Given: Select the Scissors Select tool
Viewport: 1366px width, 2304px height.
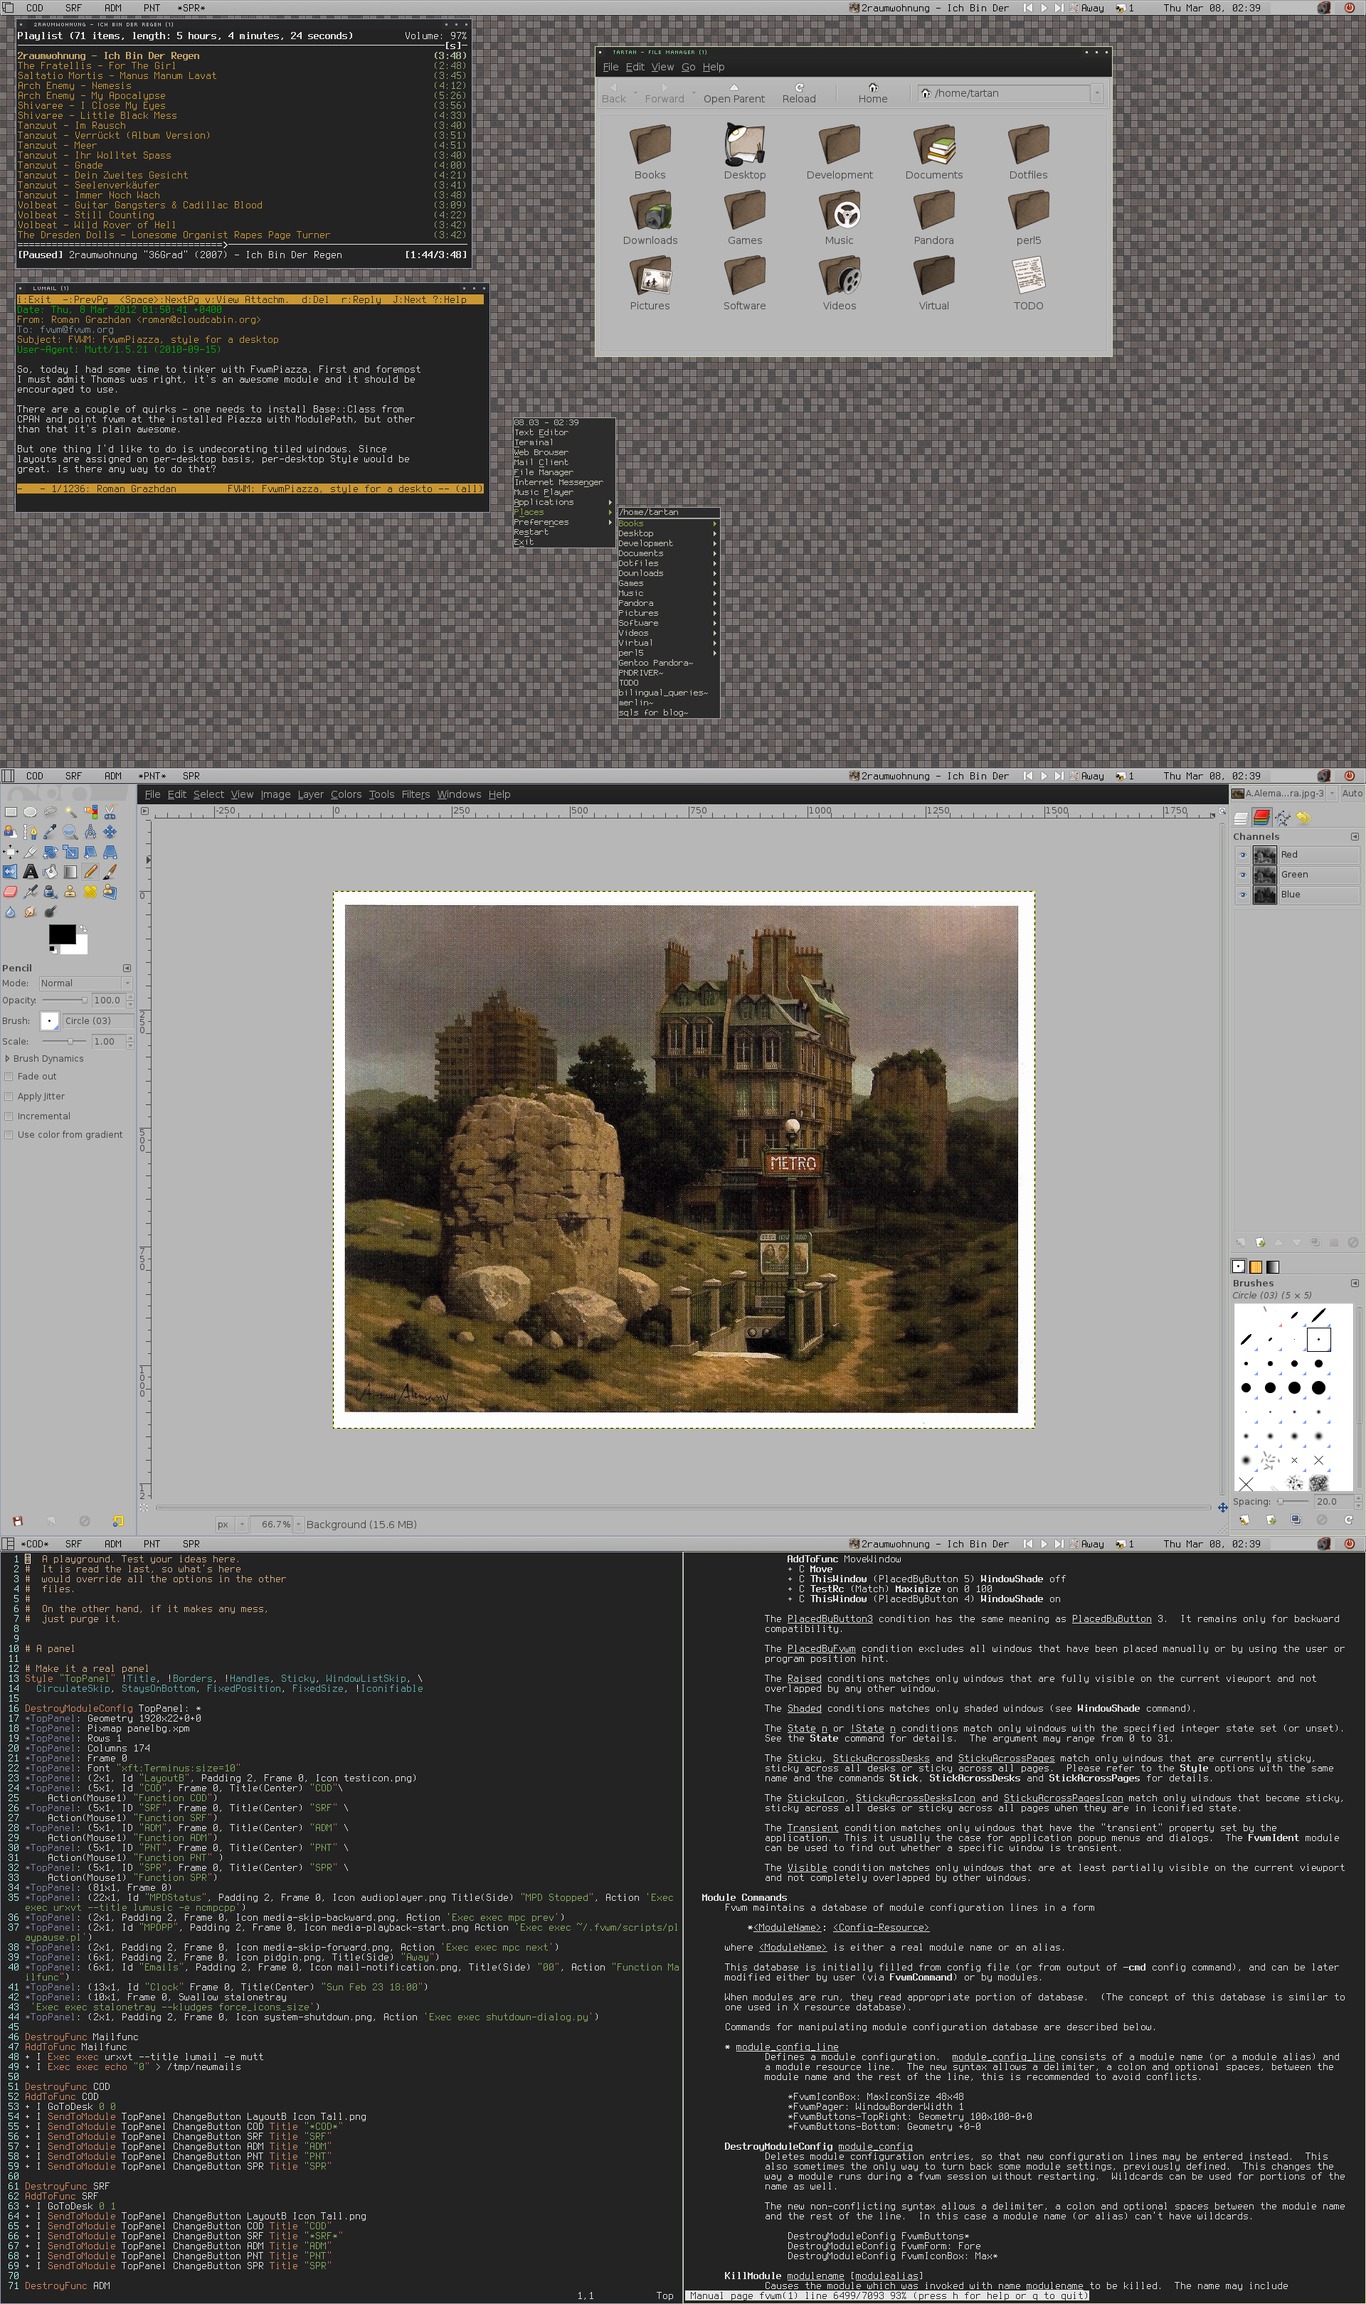Looking at the screenshot, I should coord(110,812).
